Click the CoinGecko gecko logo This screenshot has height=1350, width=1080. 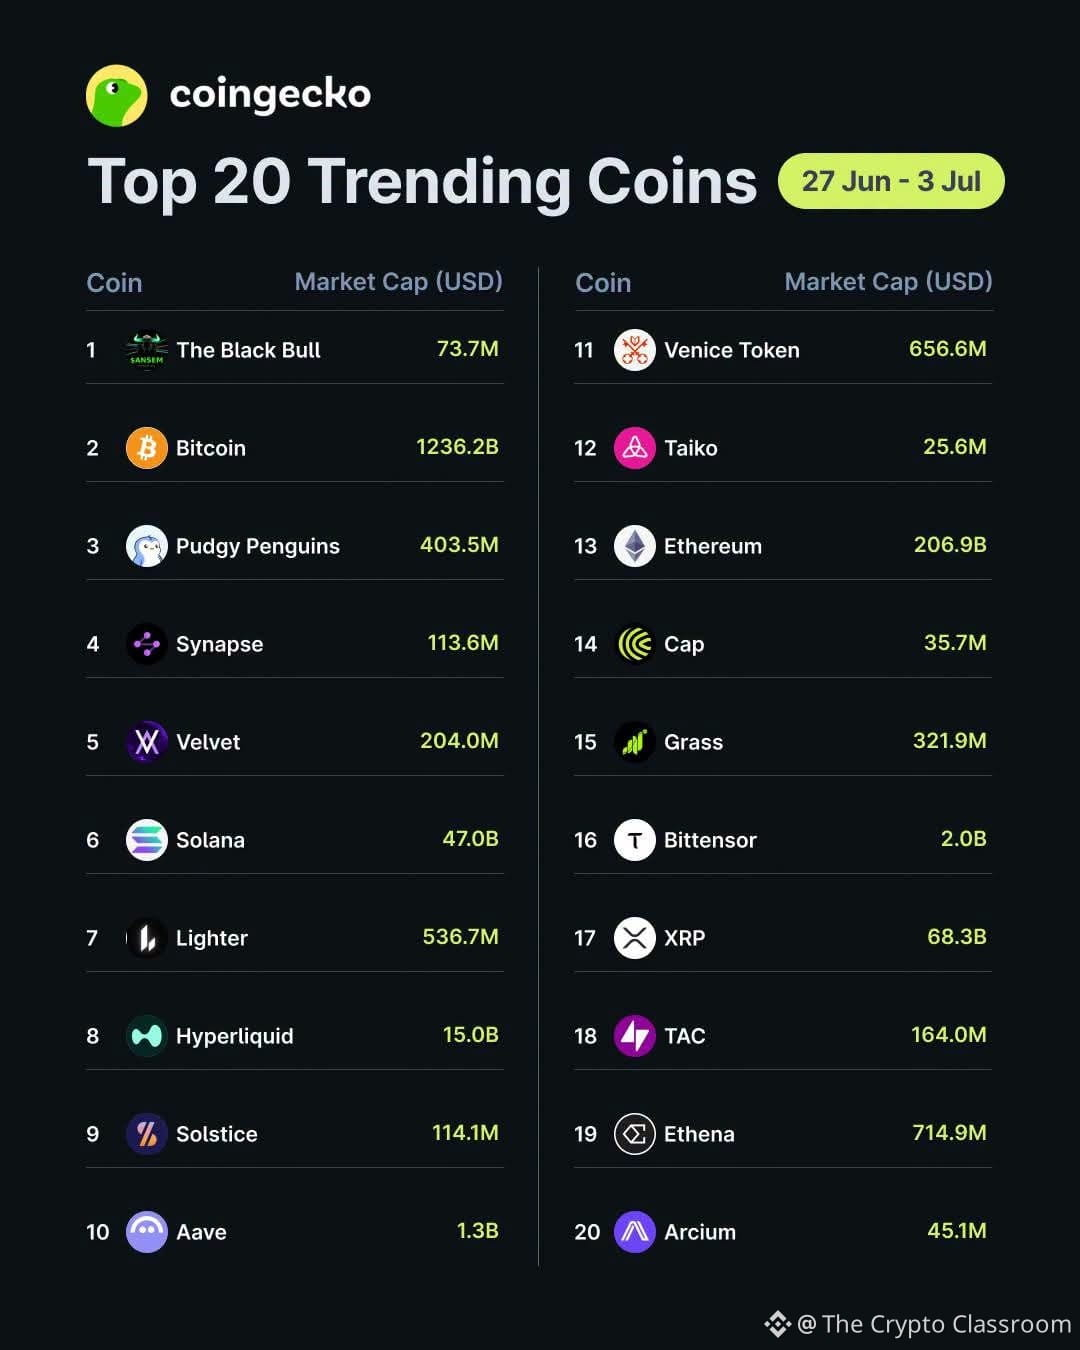pos(117,95)
